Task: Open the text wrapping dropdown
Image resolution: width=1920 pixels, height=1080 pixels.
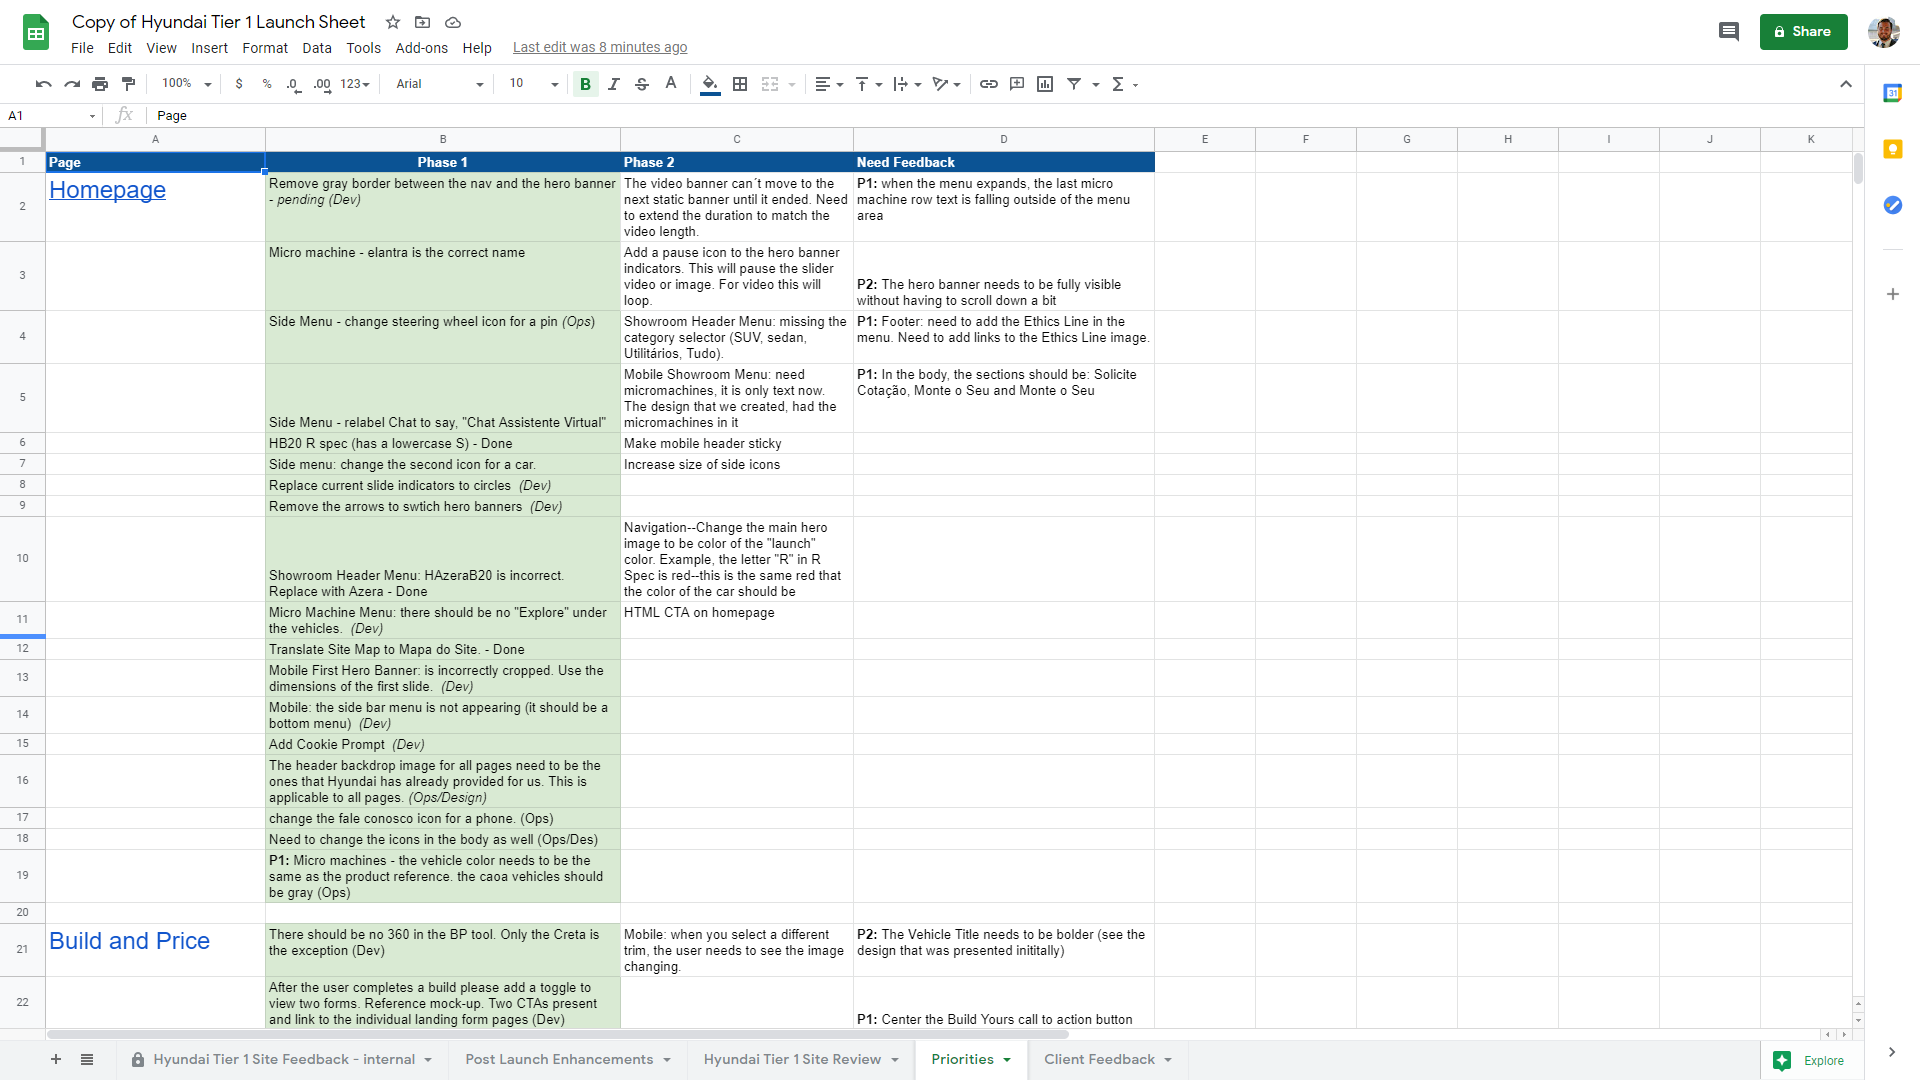Action: (907, 84)
